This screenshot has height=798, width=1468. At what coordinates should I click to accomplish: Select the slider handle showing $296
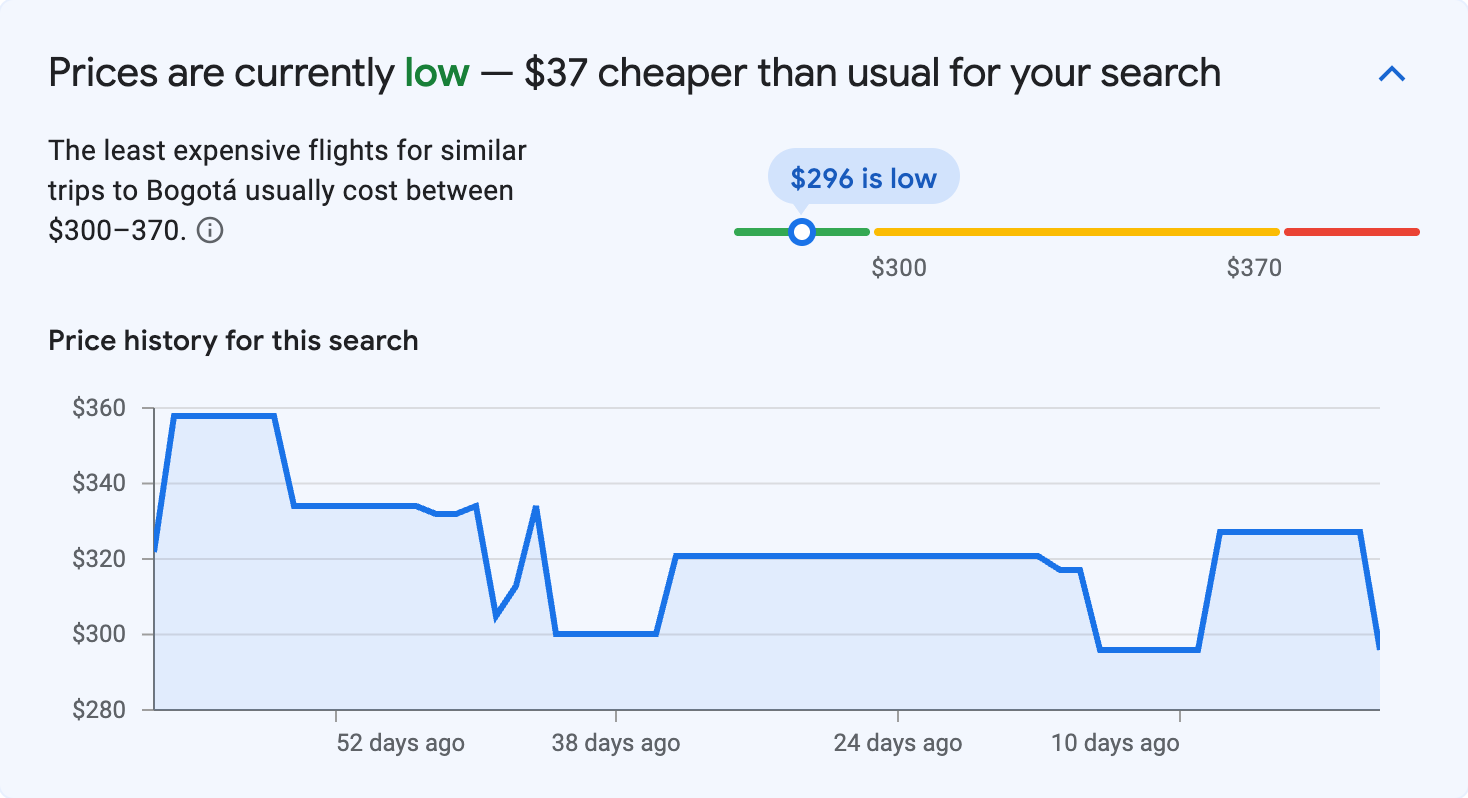[801, 231]
